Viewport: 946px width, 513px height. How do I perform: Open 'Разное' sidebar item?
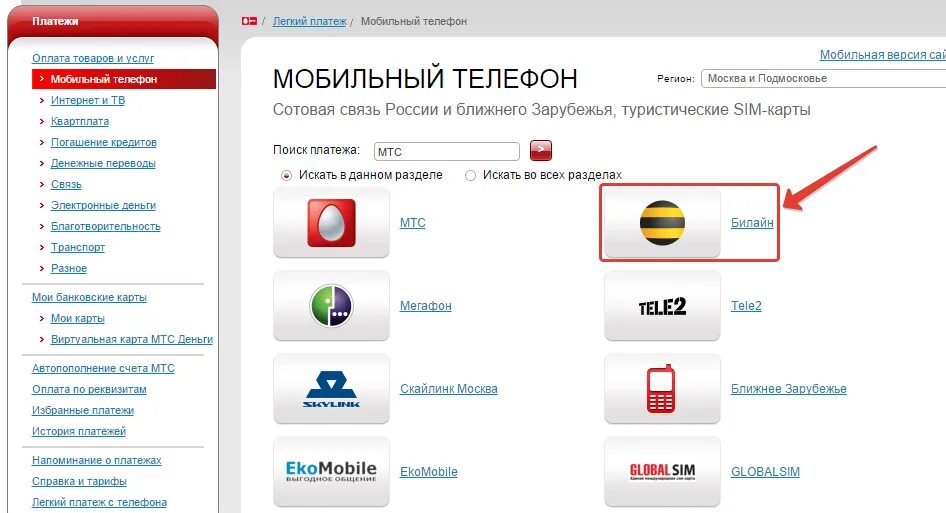pyautogui.click(x=69, y=269)
